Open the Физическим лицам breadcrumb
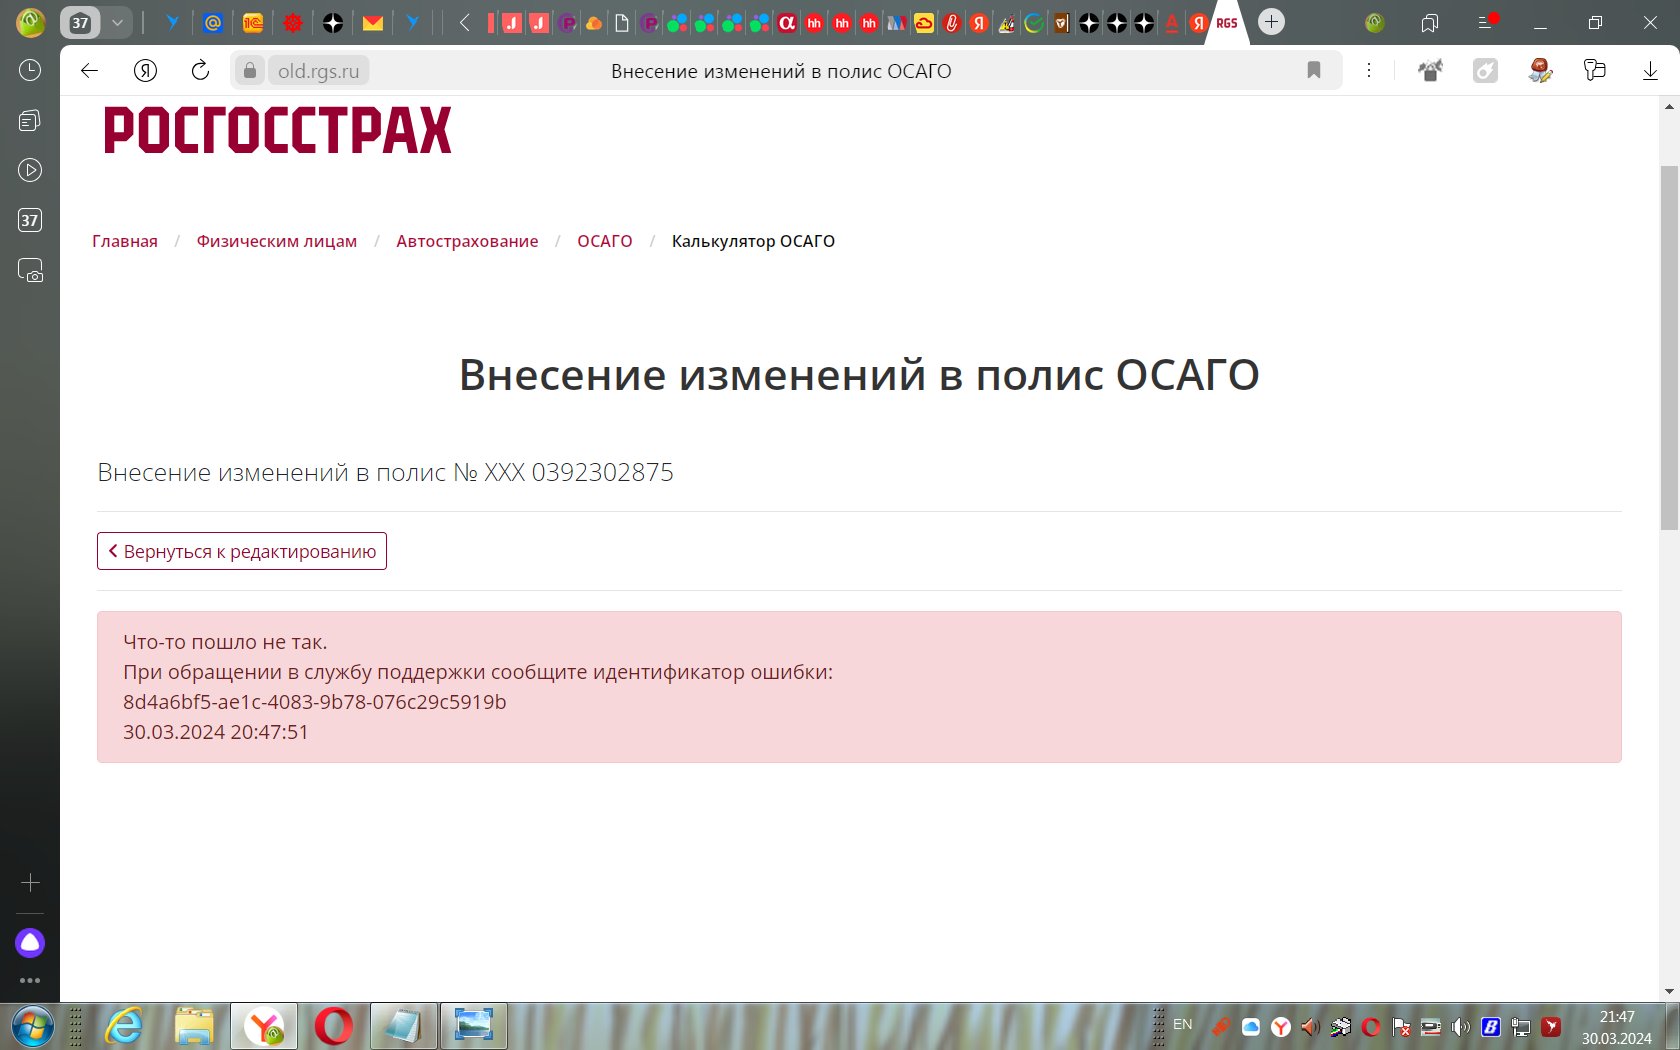The height and width of the screenshot is (1050, 1680). [x=277, y=241]
